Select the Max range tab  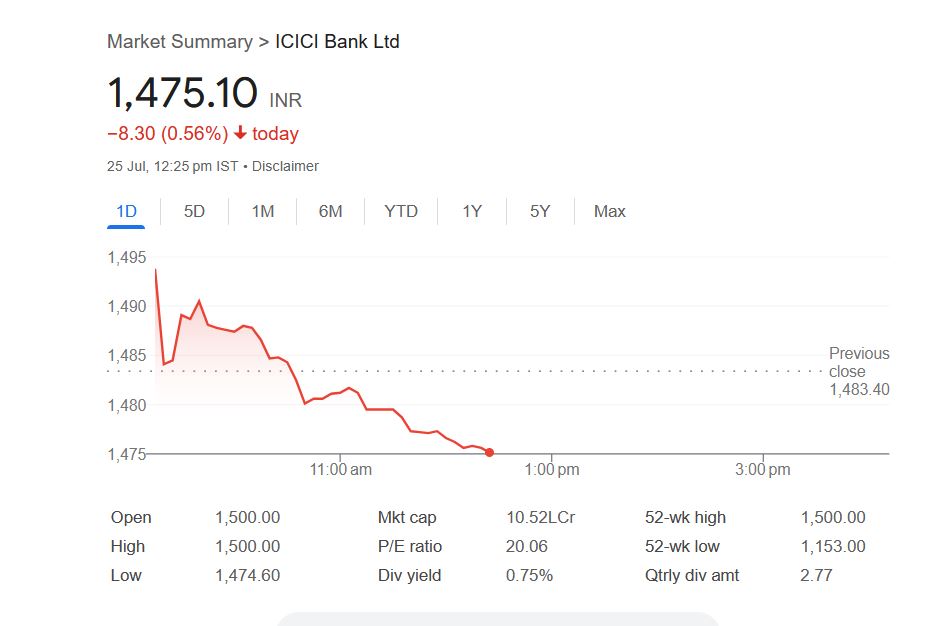pyautogui.click(x=609, y=211)
